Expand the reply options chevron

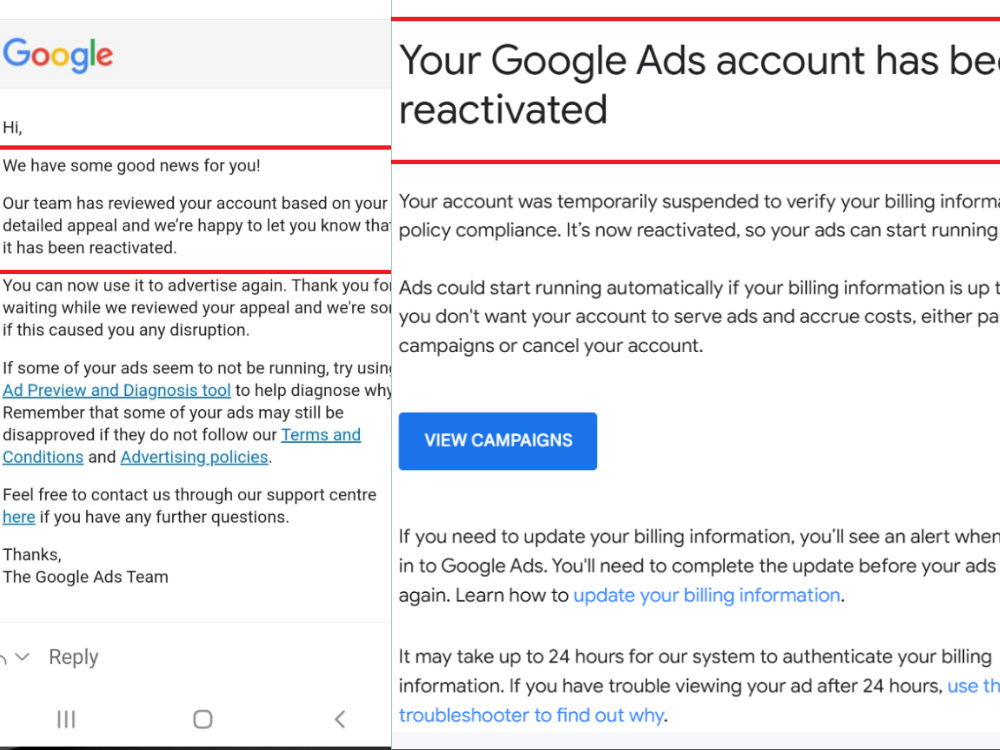(x=22, y=656)
